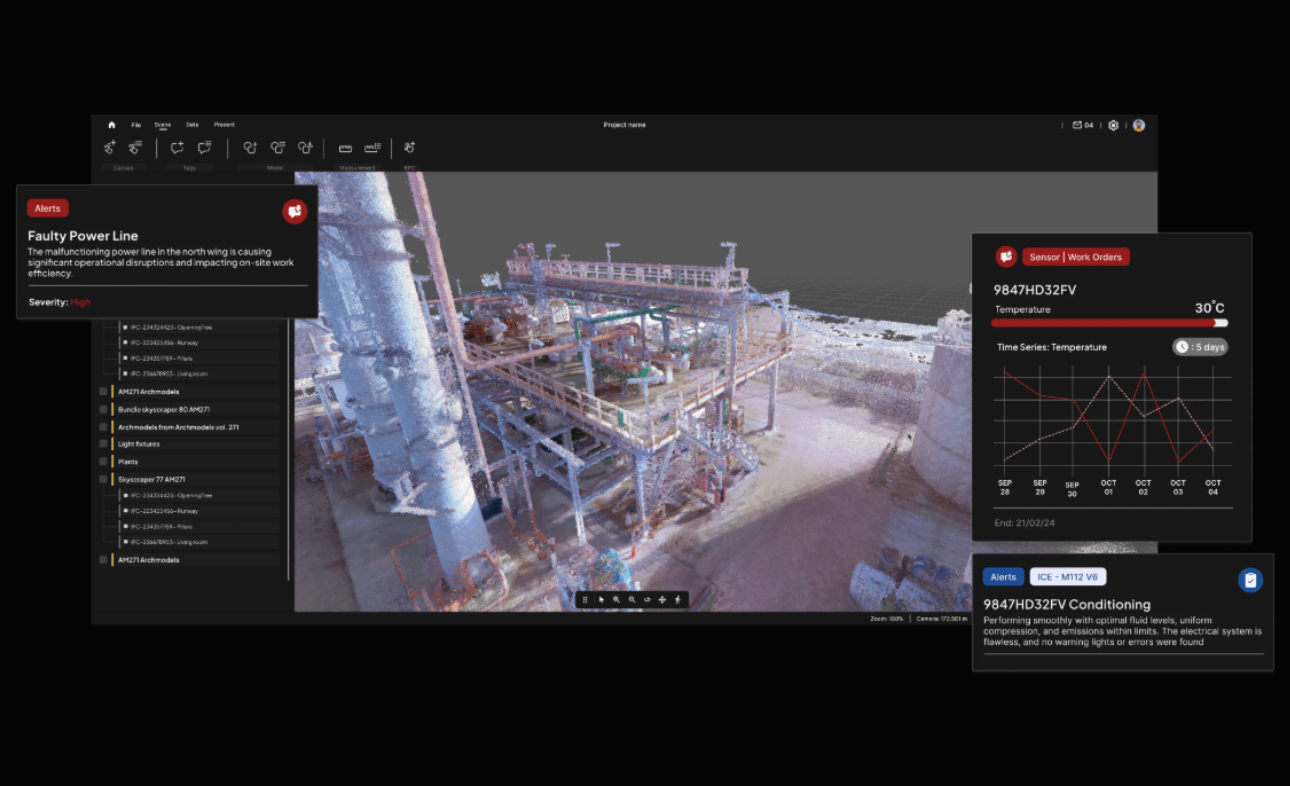The height and width of the screenshot is (786, 1290).
Task: Open the settings gear icon
Action: click(1113, 125)
